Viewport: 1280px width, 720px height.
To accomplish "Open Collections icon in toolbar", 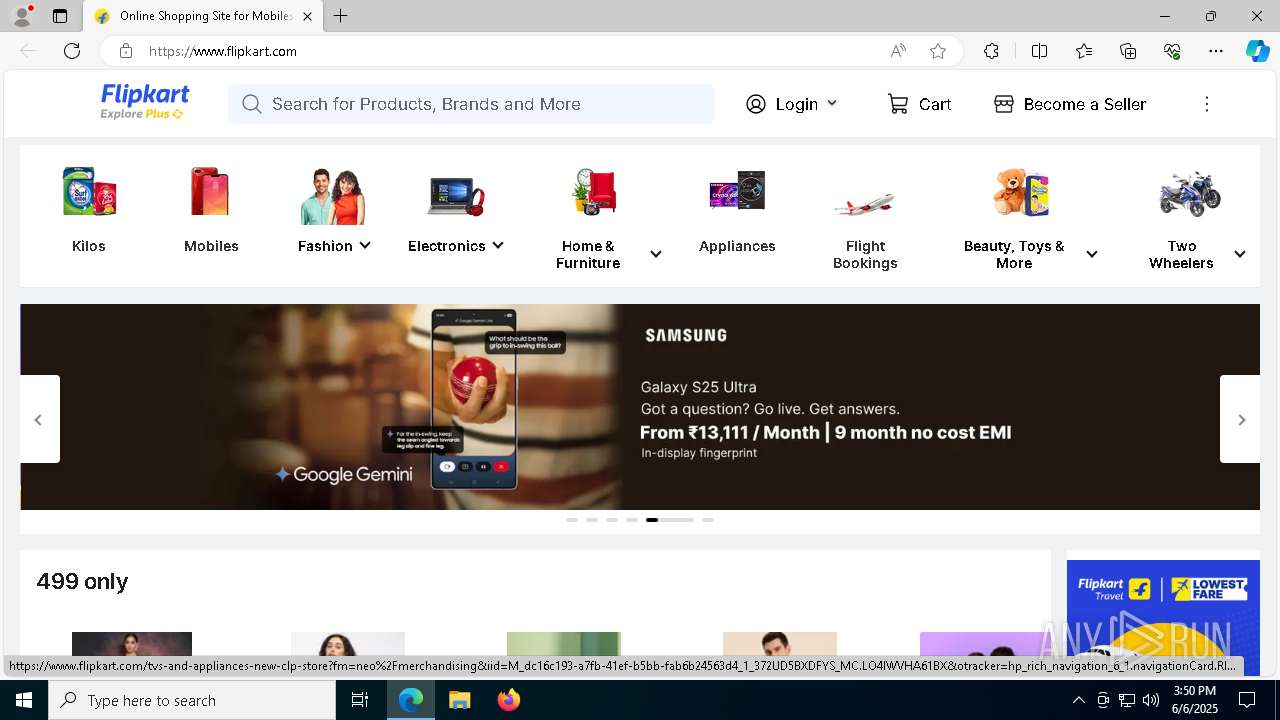I will (1128, 51).
